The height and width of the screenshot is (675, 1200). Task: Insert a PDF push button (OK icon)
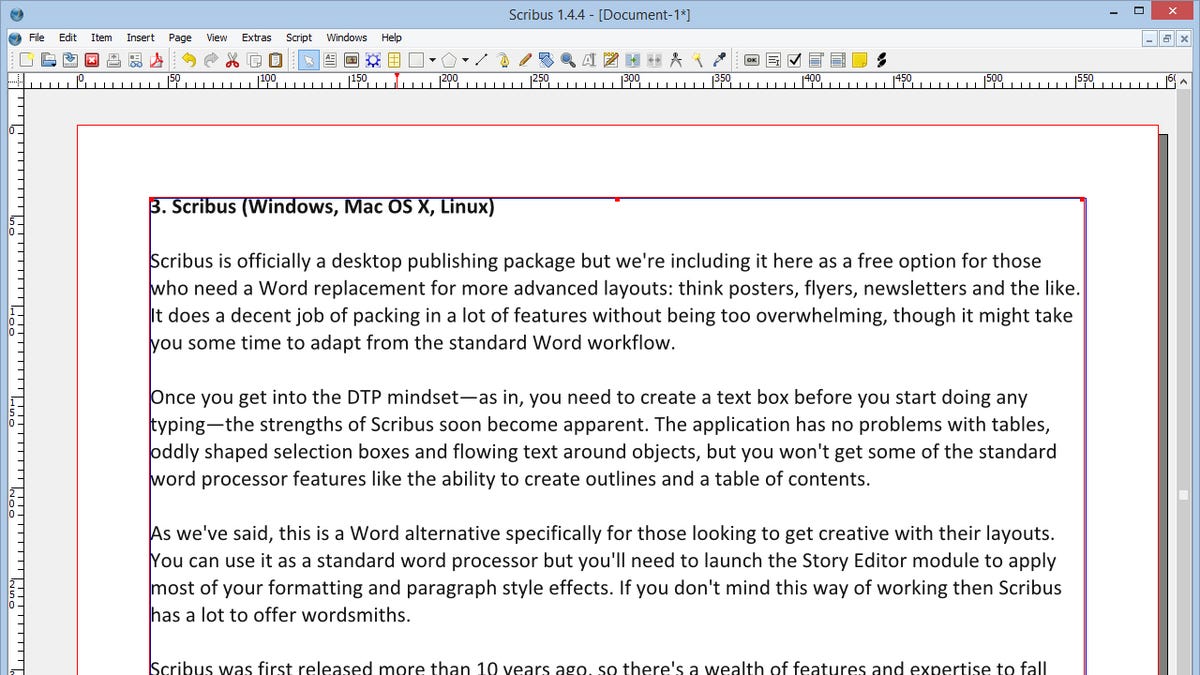tap(752, 60)
